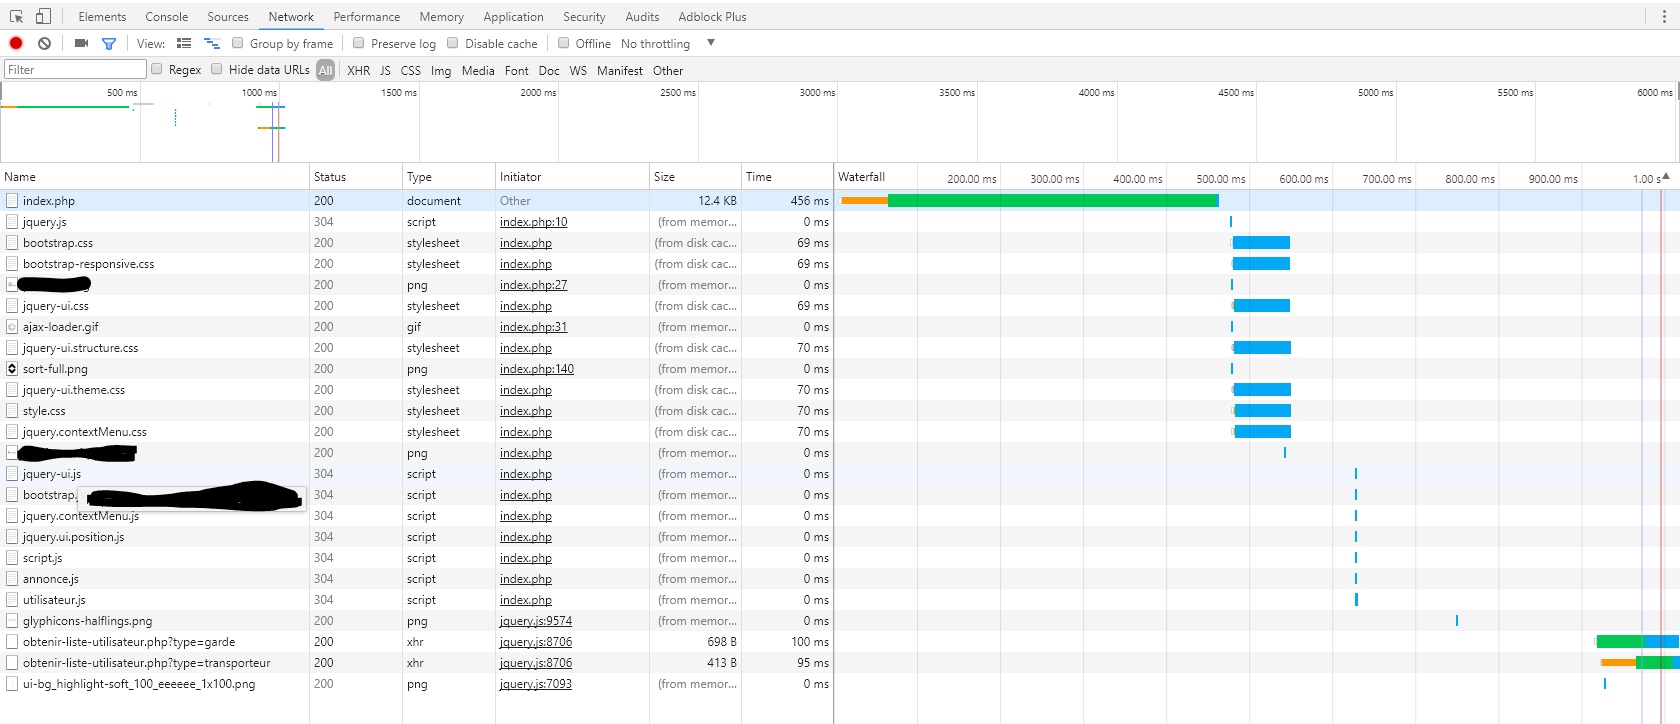Open the Sources tab
1680x724 pixels.
click(x=228, y=17)
